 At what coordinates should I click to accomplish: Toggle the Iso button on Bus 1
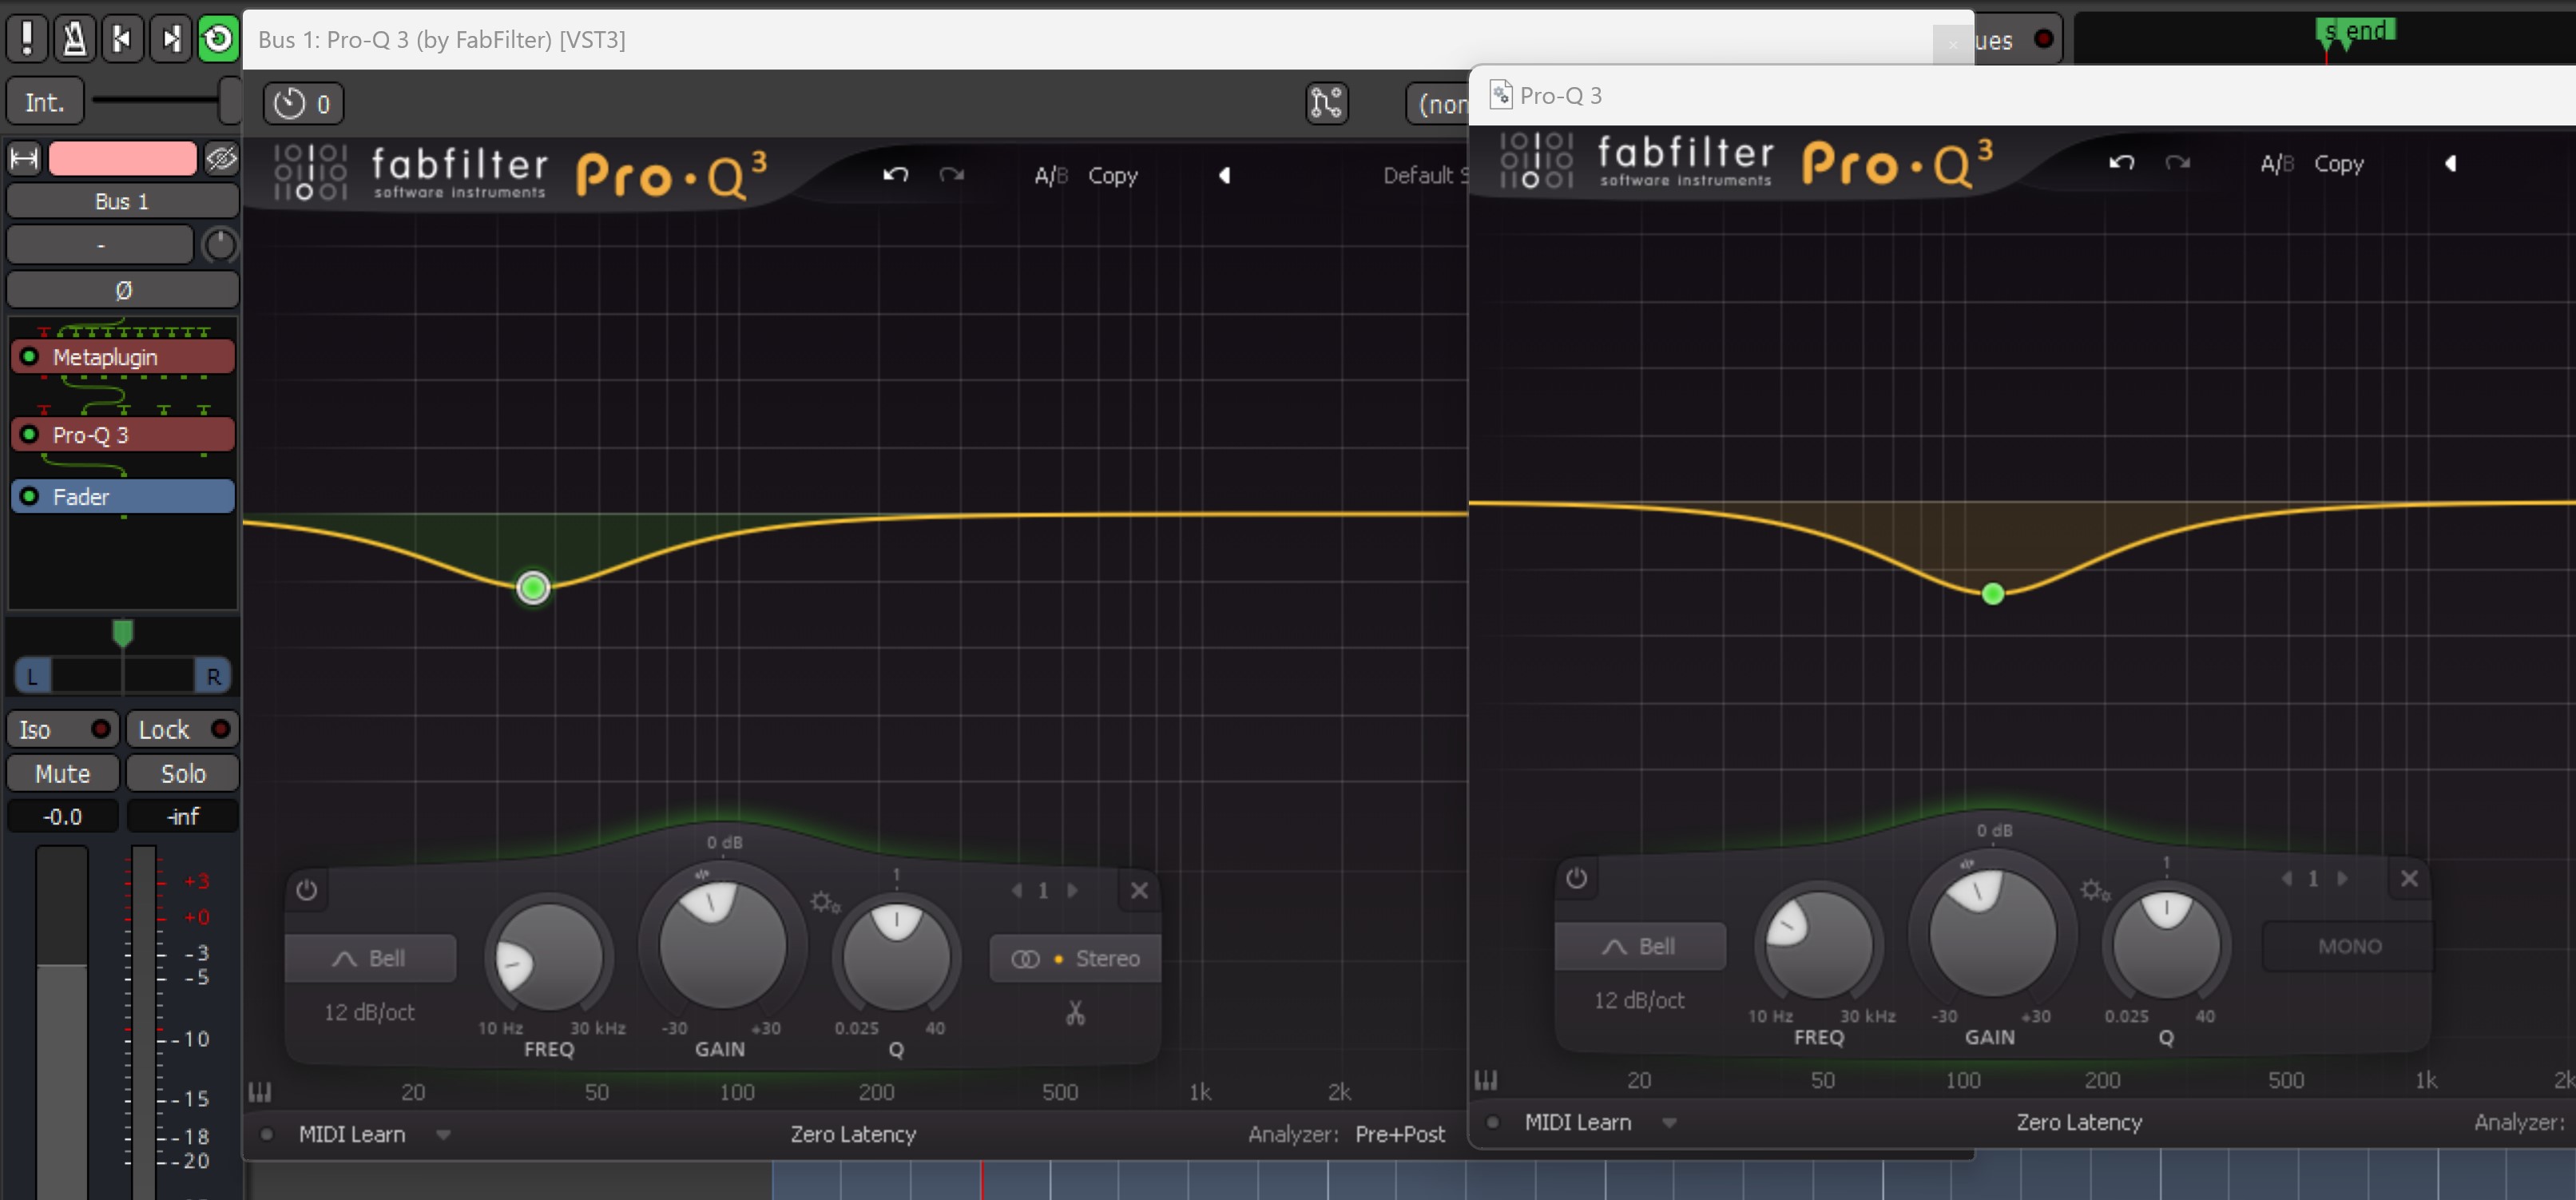tap(62, 729)
